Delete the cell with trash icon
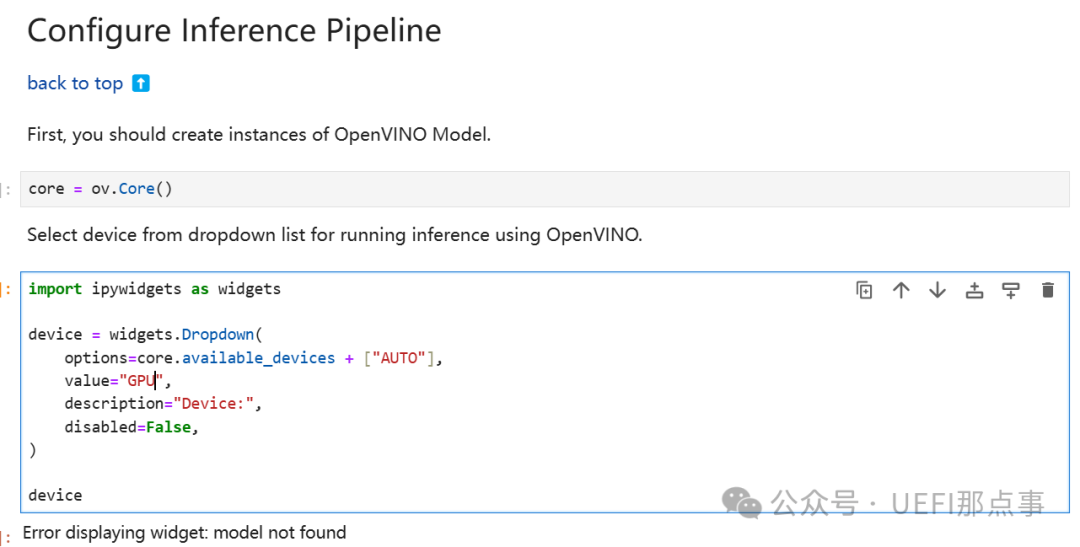The width and height of the screenshot is (1080, 547). pyautogui.click(x=1047, y=290)
